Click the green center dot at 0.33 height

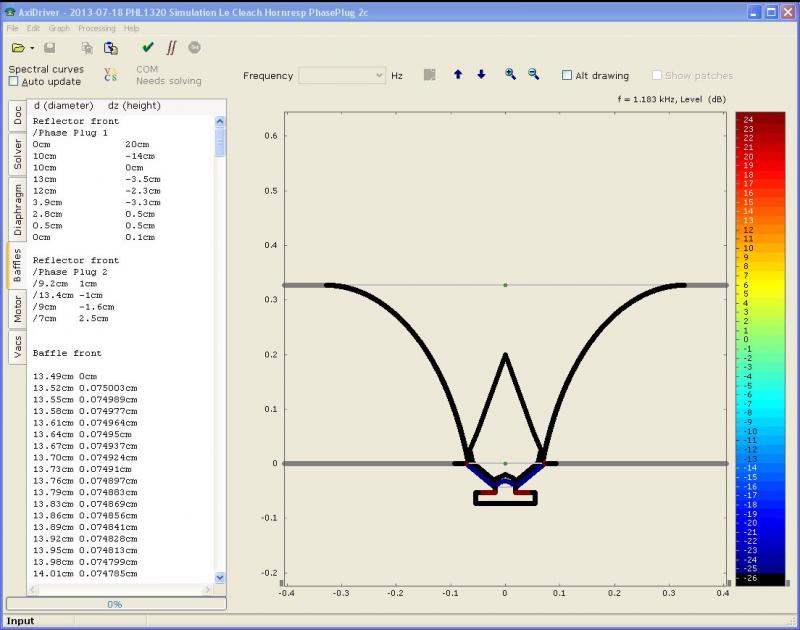tap(505, 285)
